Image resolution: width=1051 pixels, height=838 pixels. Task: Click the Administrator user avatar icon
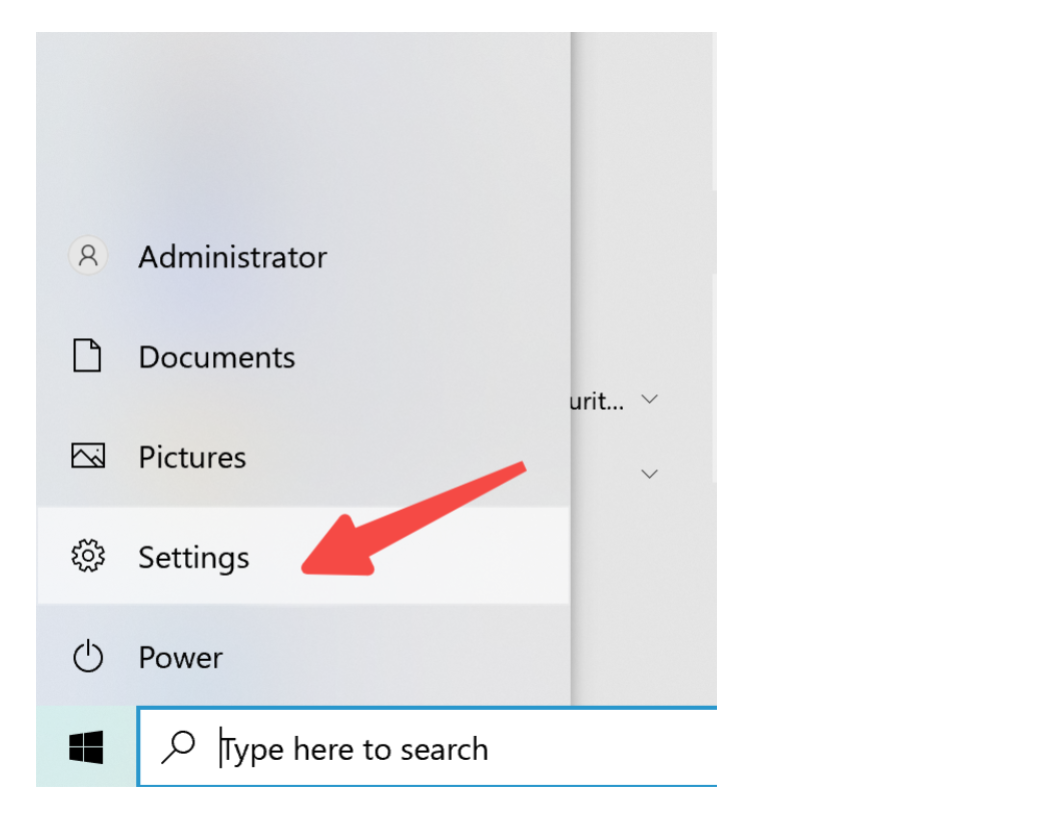88,256
